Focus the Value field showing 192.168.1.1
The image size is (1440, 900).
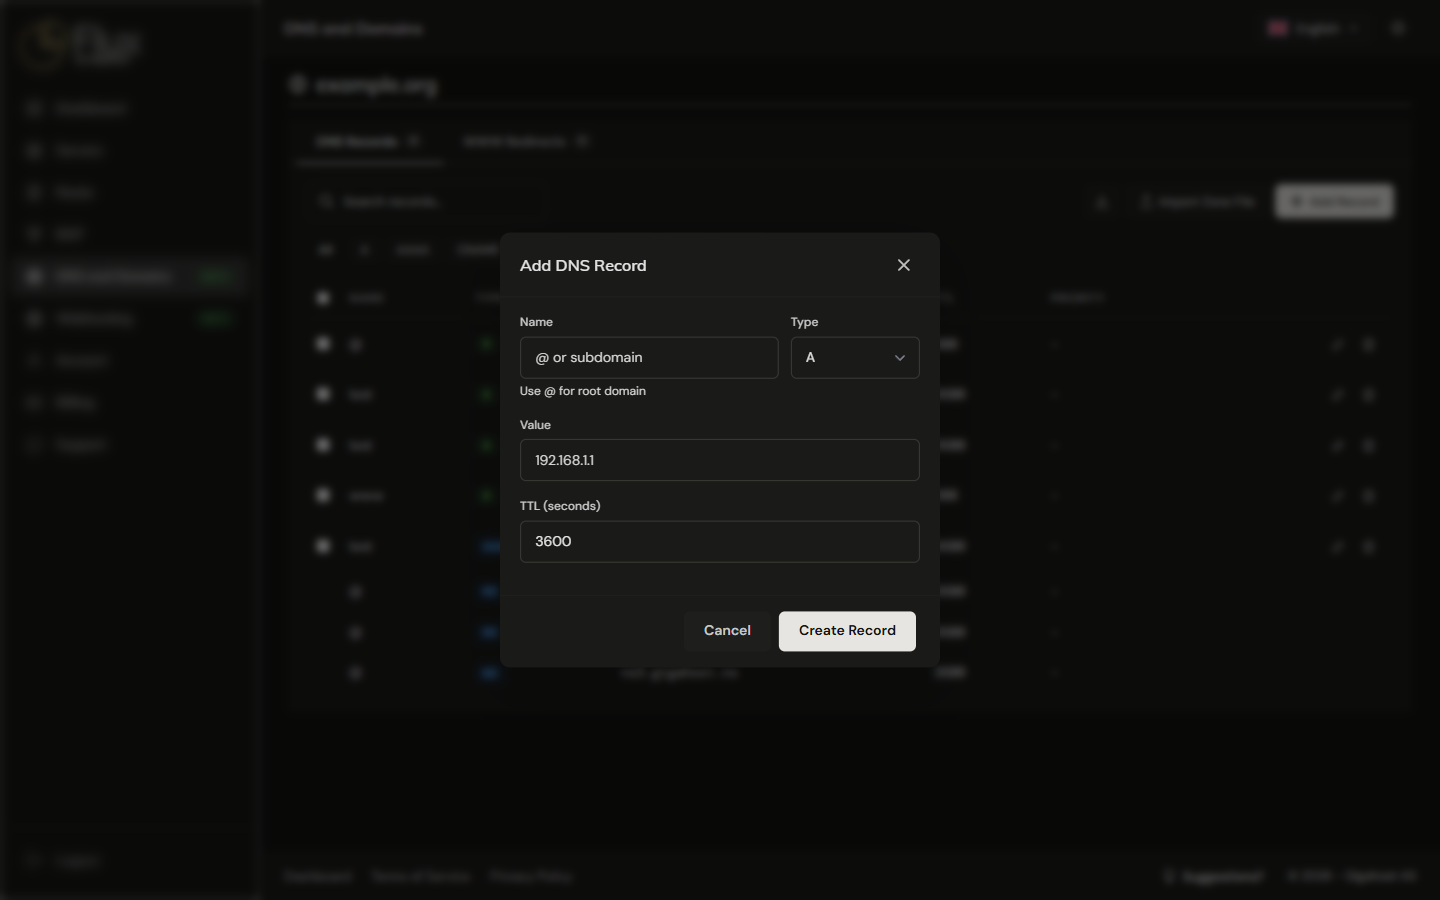[x=720, y=460]
